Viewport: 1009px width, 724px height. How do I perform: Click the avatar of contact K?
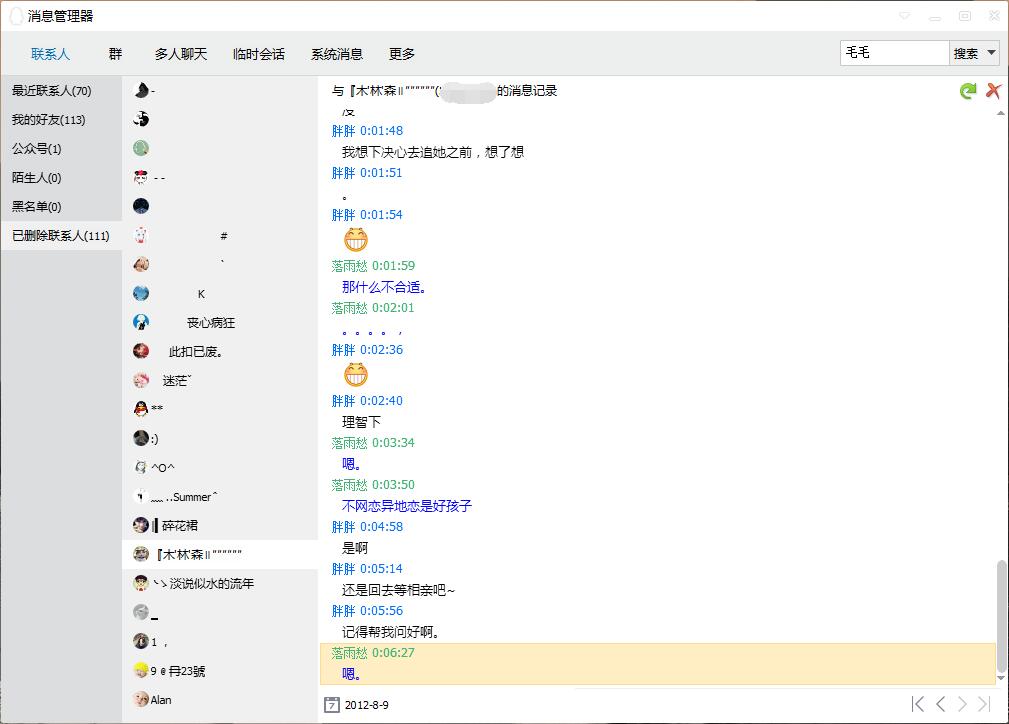pyautogui.click(x=141, y=293)
